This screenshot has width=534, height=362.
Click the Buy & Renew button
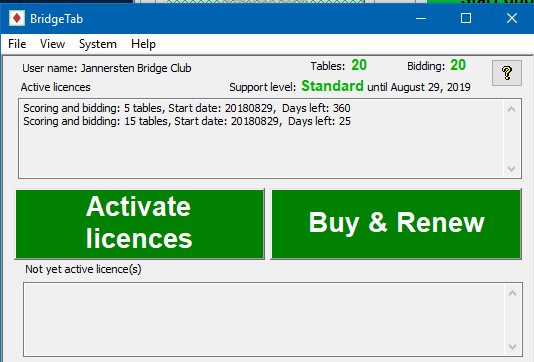[396, 224]
